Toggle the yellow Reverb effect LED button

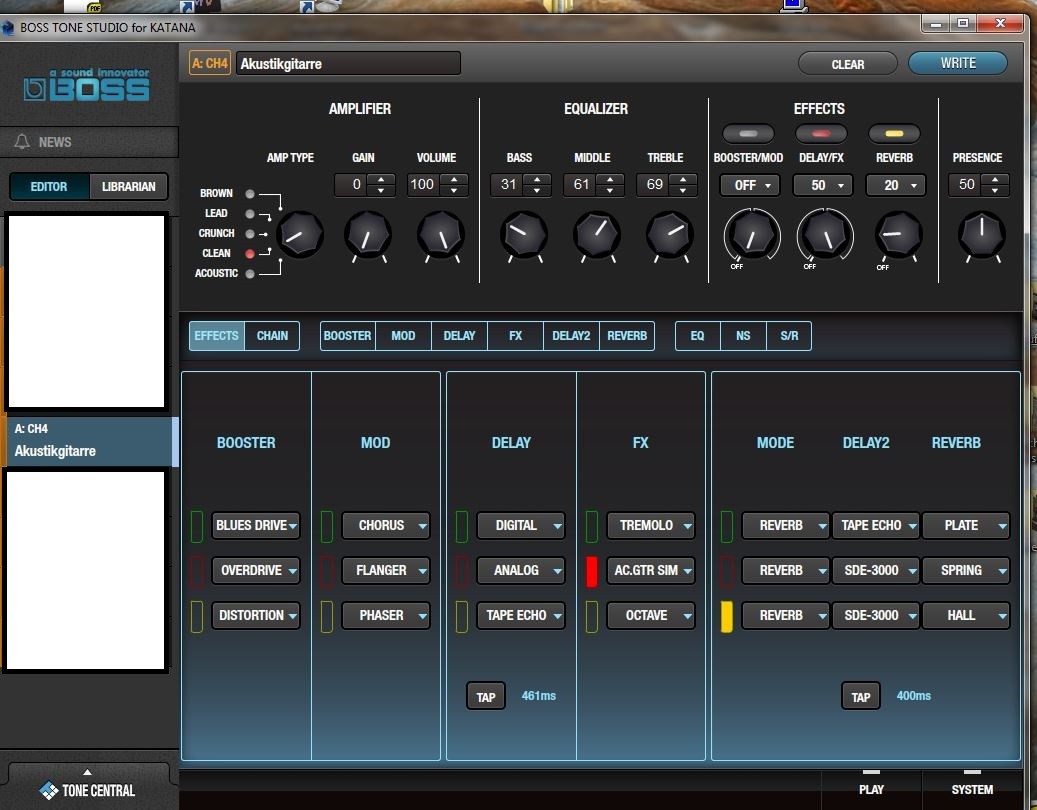tap(894, 134)
